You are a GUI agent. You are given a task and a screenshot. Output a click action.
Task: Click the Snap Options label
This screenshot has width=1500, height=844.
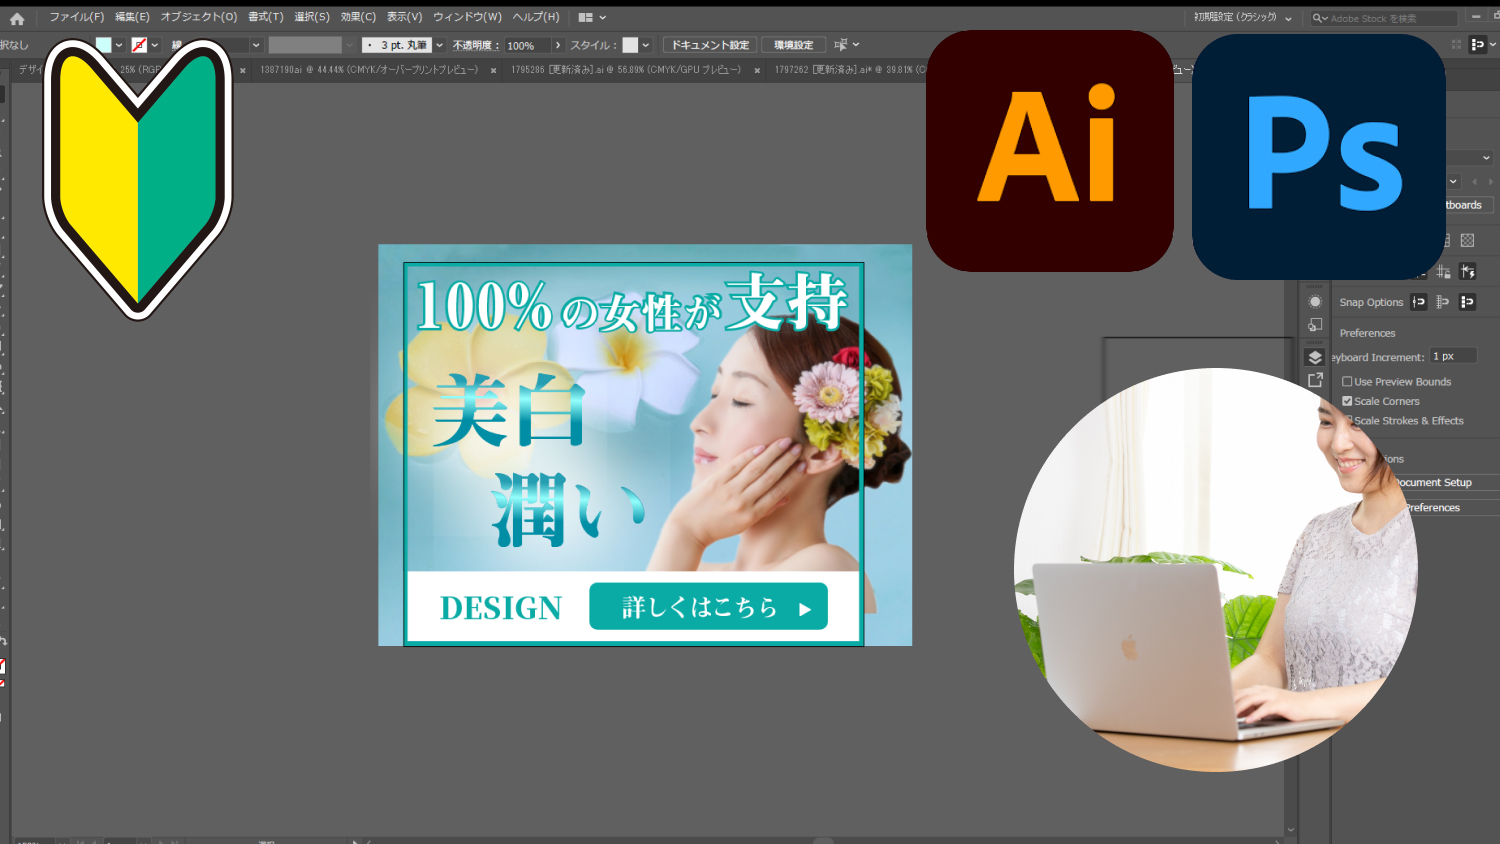(1371, 302)
